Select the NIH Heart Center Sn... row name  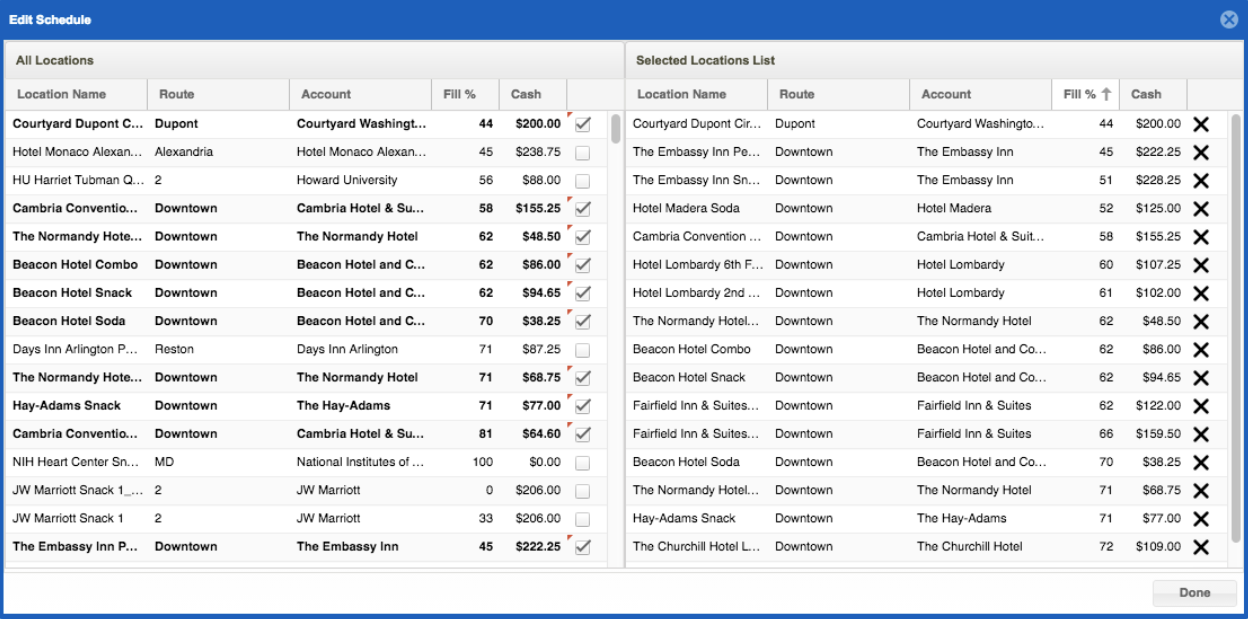pos(76,462)
